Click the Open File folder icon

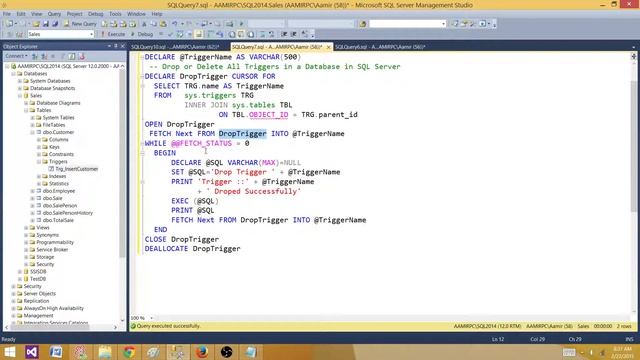[x=36, y=24]
